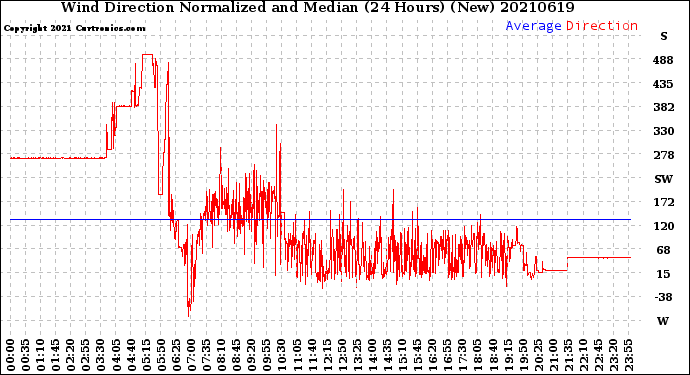
Task: Click the 488 y-axis value
Action: coord(663,60)
